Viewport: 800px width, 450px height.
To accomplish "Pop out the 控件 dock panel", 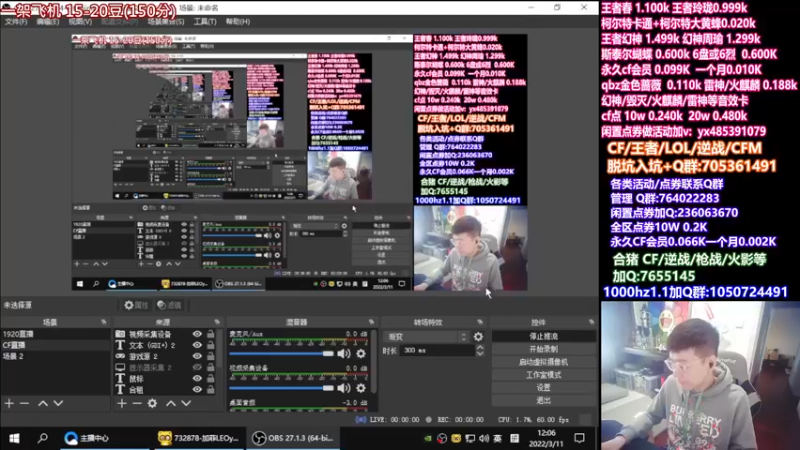I will [x=591, y=322].
